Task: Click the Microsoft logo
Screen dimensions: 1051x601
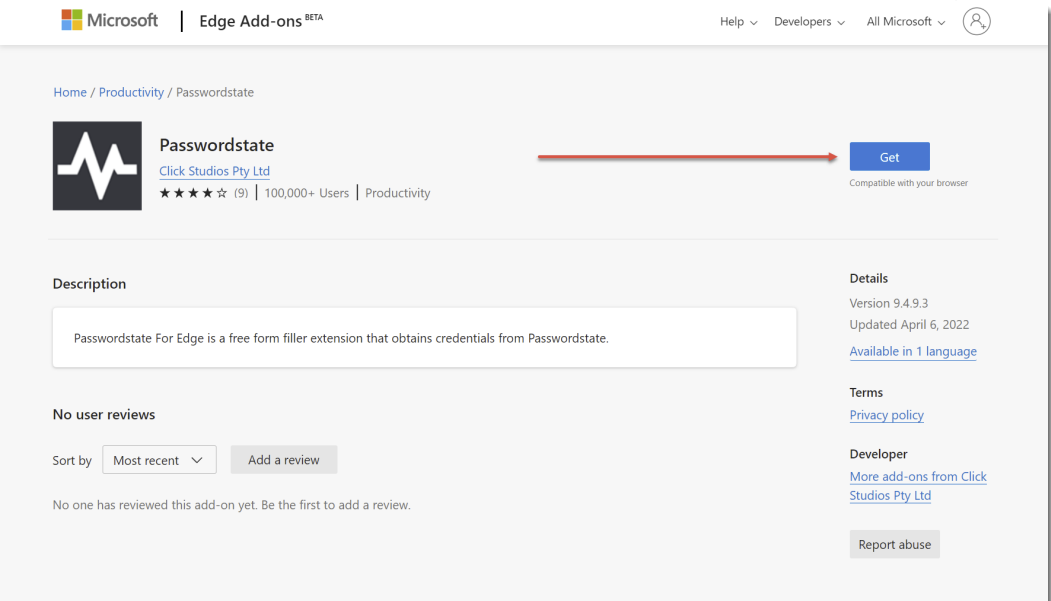Action: point(109,20)
